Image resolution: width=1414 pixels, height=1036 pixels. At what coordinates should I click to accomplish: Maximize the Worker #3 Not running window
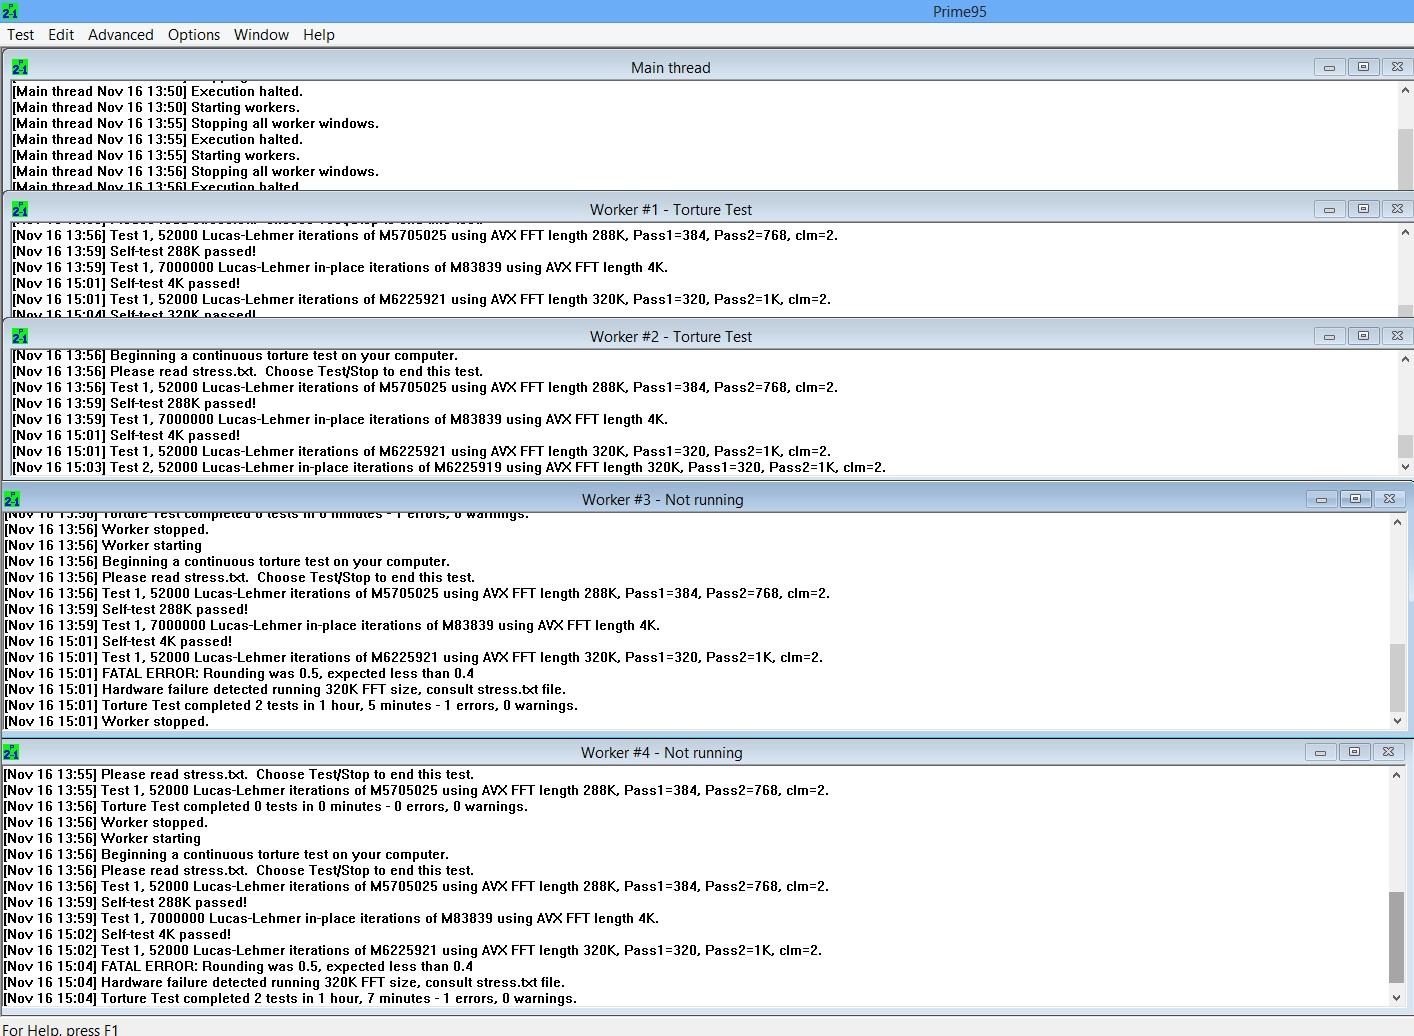[1355, 499]
